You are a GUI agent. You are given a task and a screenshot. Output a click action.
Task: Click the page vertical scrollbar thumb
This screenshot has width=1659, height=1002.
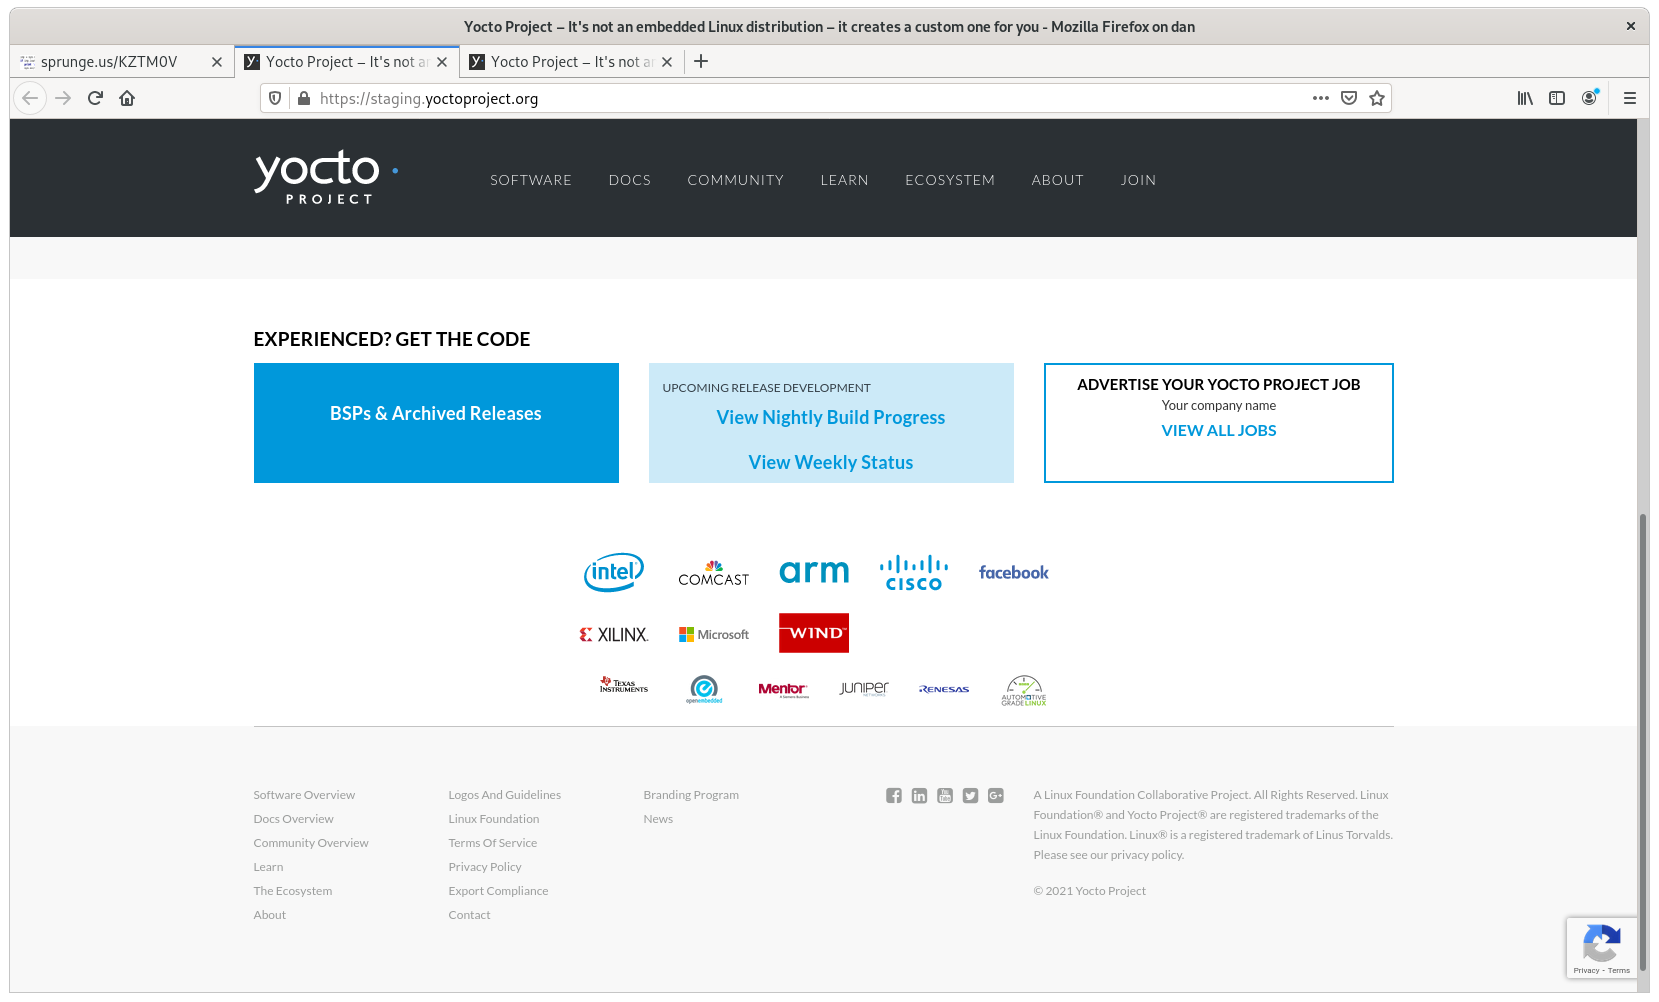point(1643,740)
